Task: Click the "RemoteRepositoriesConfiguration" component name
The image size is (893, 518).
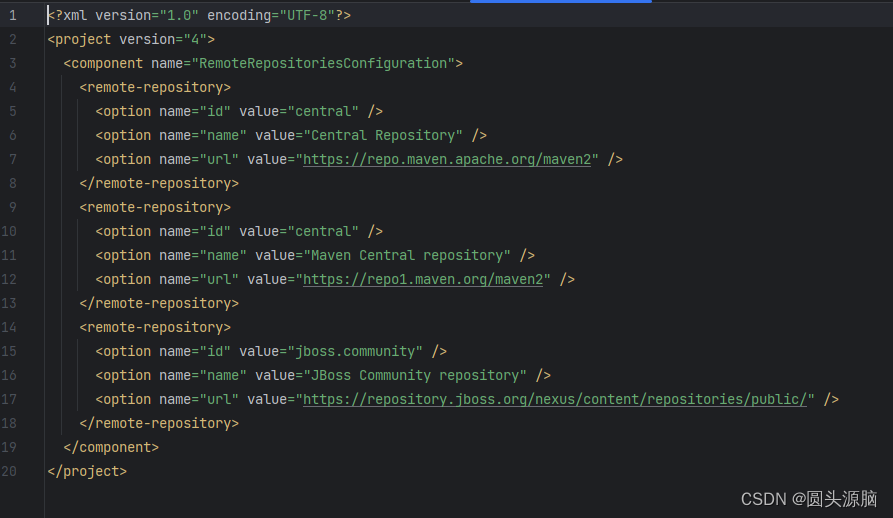Action: (323, 63)
